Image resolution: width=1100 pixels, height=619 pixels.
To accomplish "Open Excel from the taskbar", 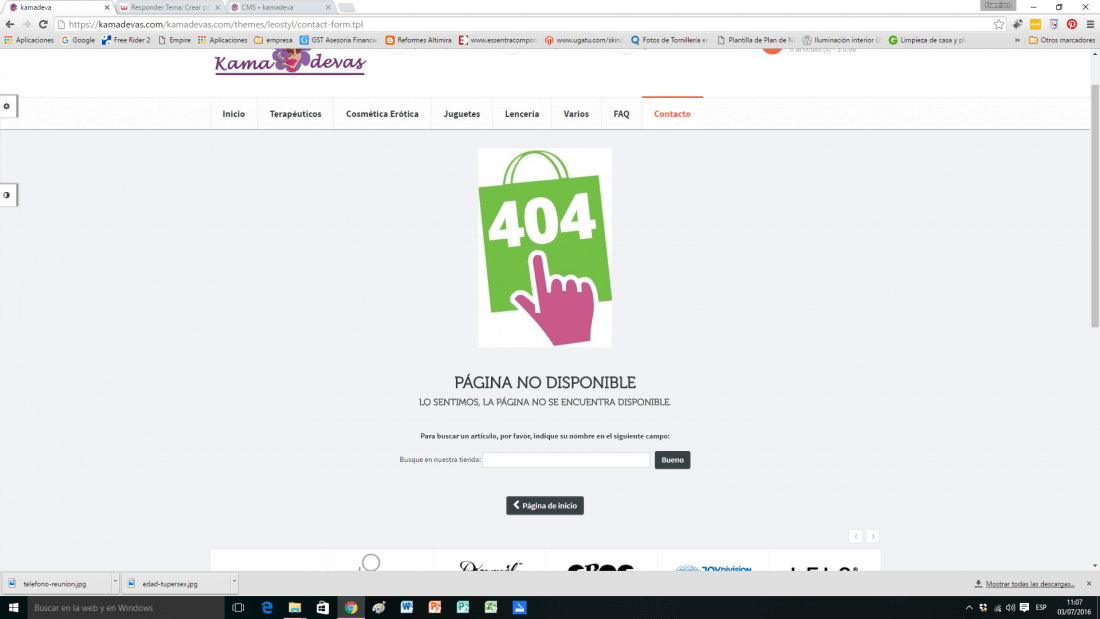I will pyautogui.click(x=491, y=608).
